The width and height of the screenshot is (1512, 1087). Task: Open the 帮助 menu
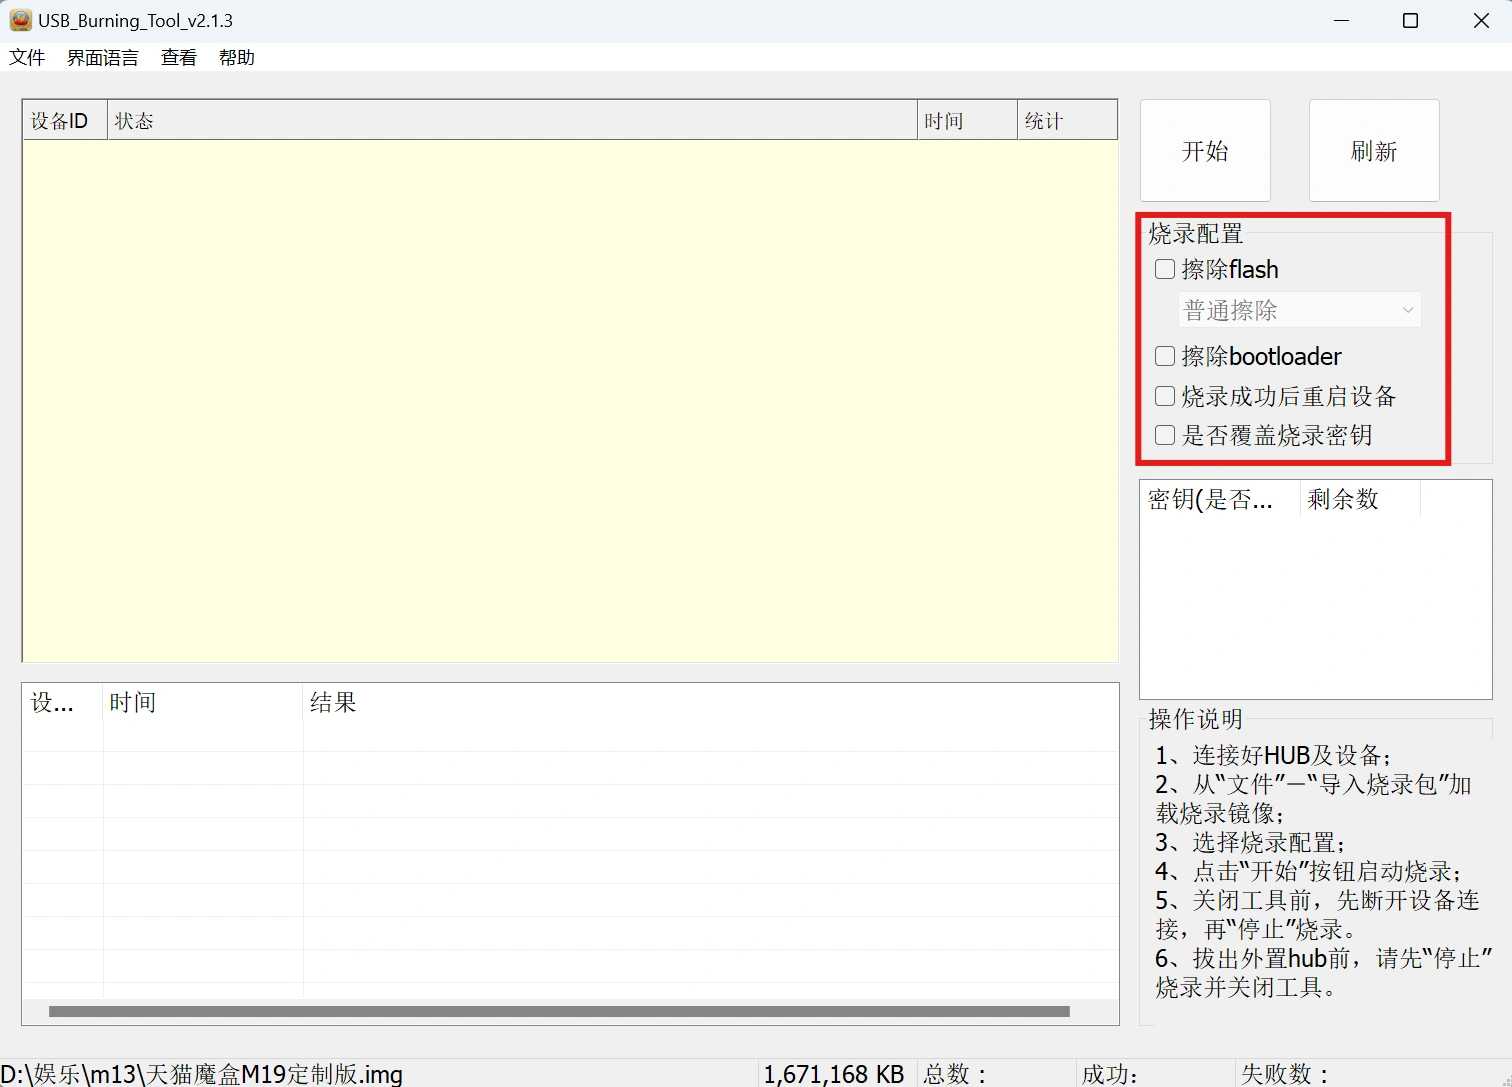tap(237, 58)
